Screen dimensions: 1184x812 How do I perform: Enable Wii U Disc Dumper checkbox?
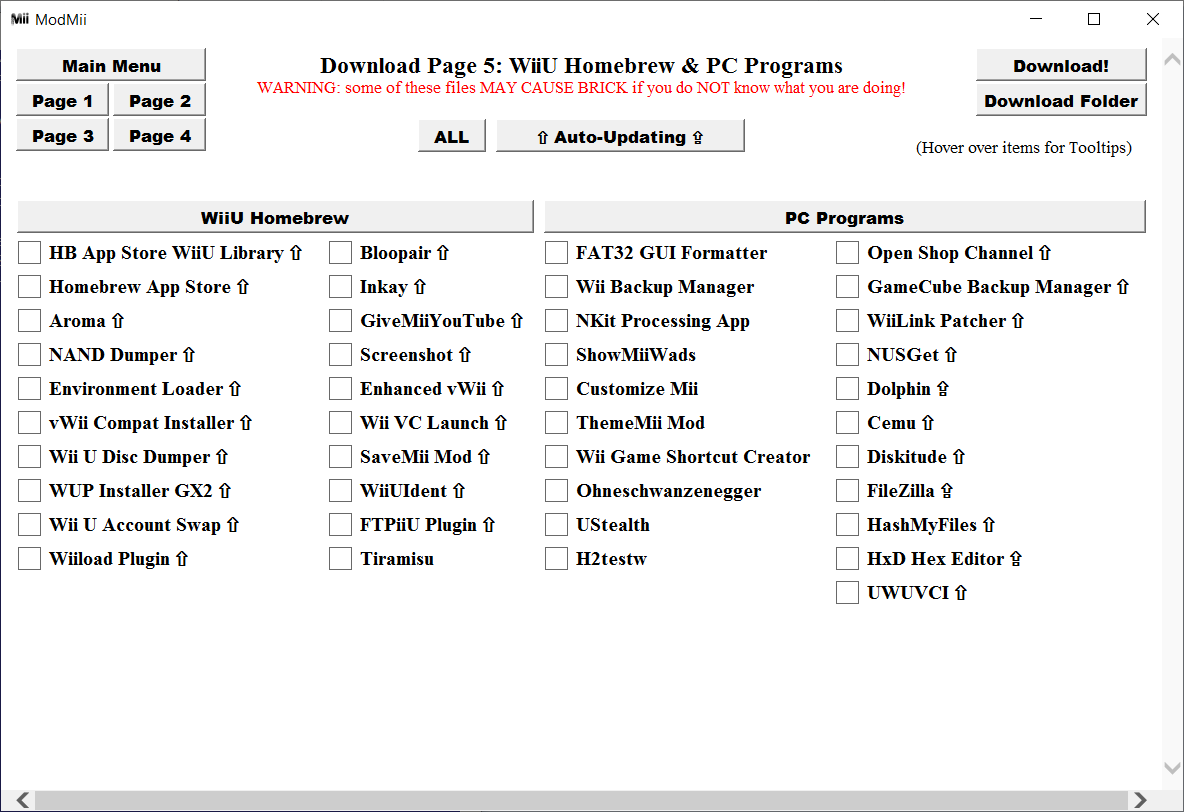(x=29, y=457)
